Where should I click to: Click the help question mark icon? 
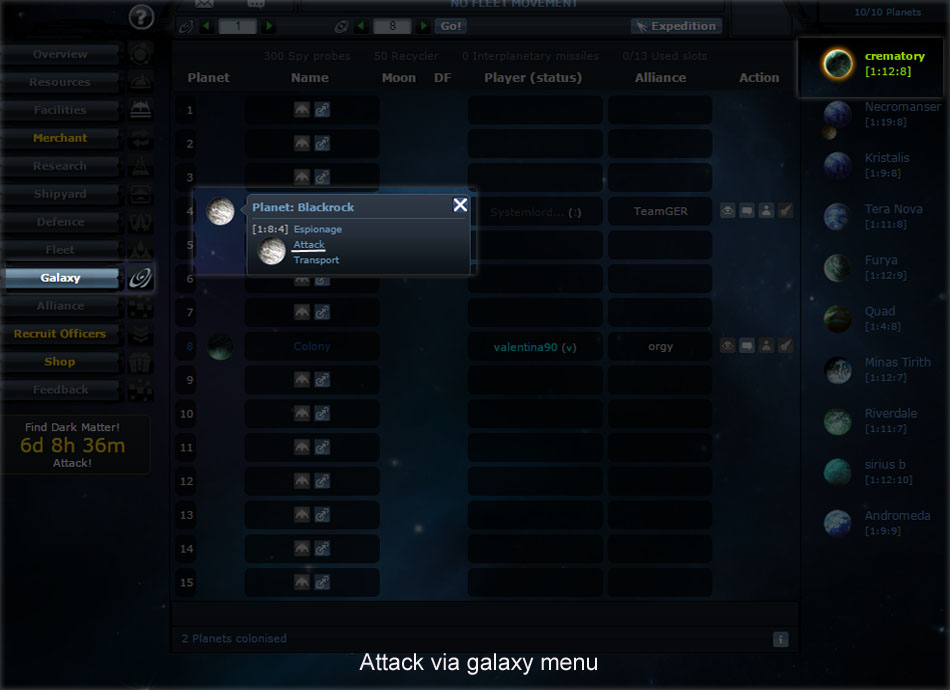click(141, 17)
